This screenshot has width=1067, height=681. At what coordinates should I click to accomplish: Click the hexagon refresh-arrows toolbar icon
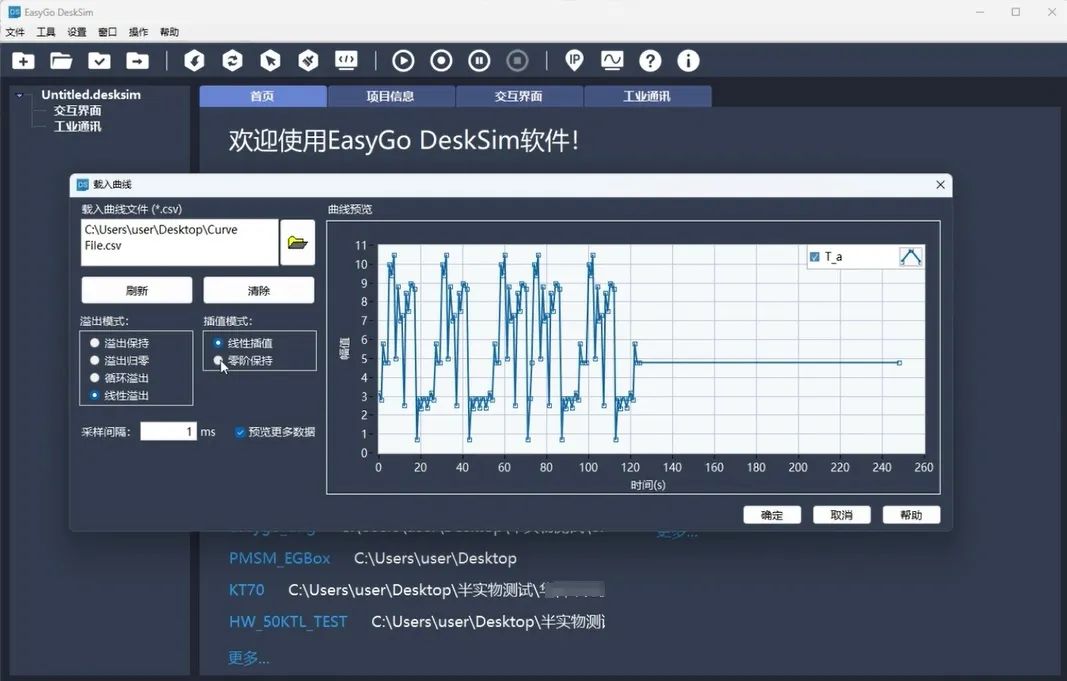[233, 61]
